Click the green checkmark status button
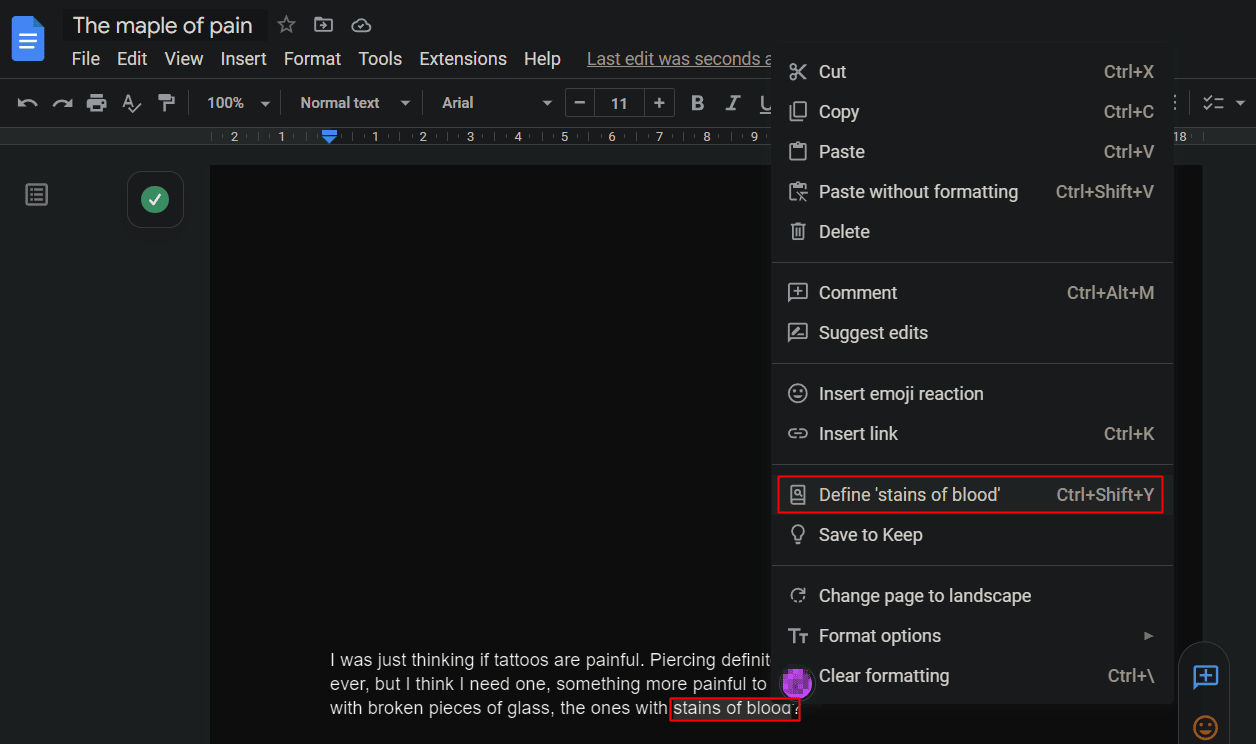Viewport: 1256px width, 744px height. (x=155, y=200)
